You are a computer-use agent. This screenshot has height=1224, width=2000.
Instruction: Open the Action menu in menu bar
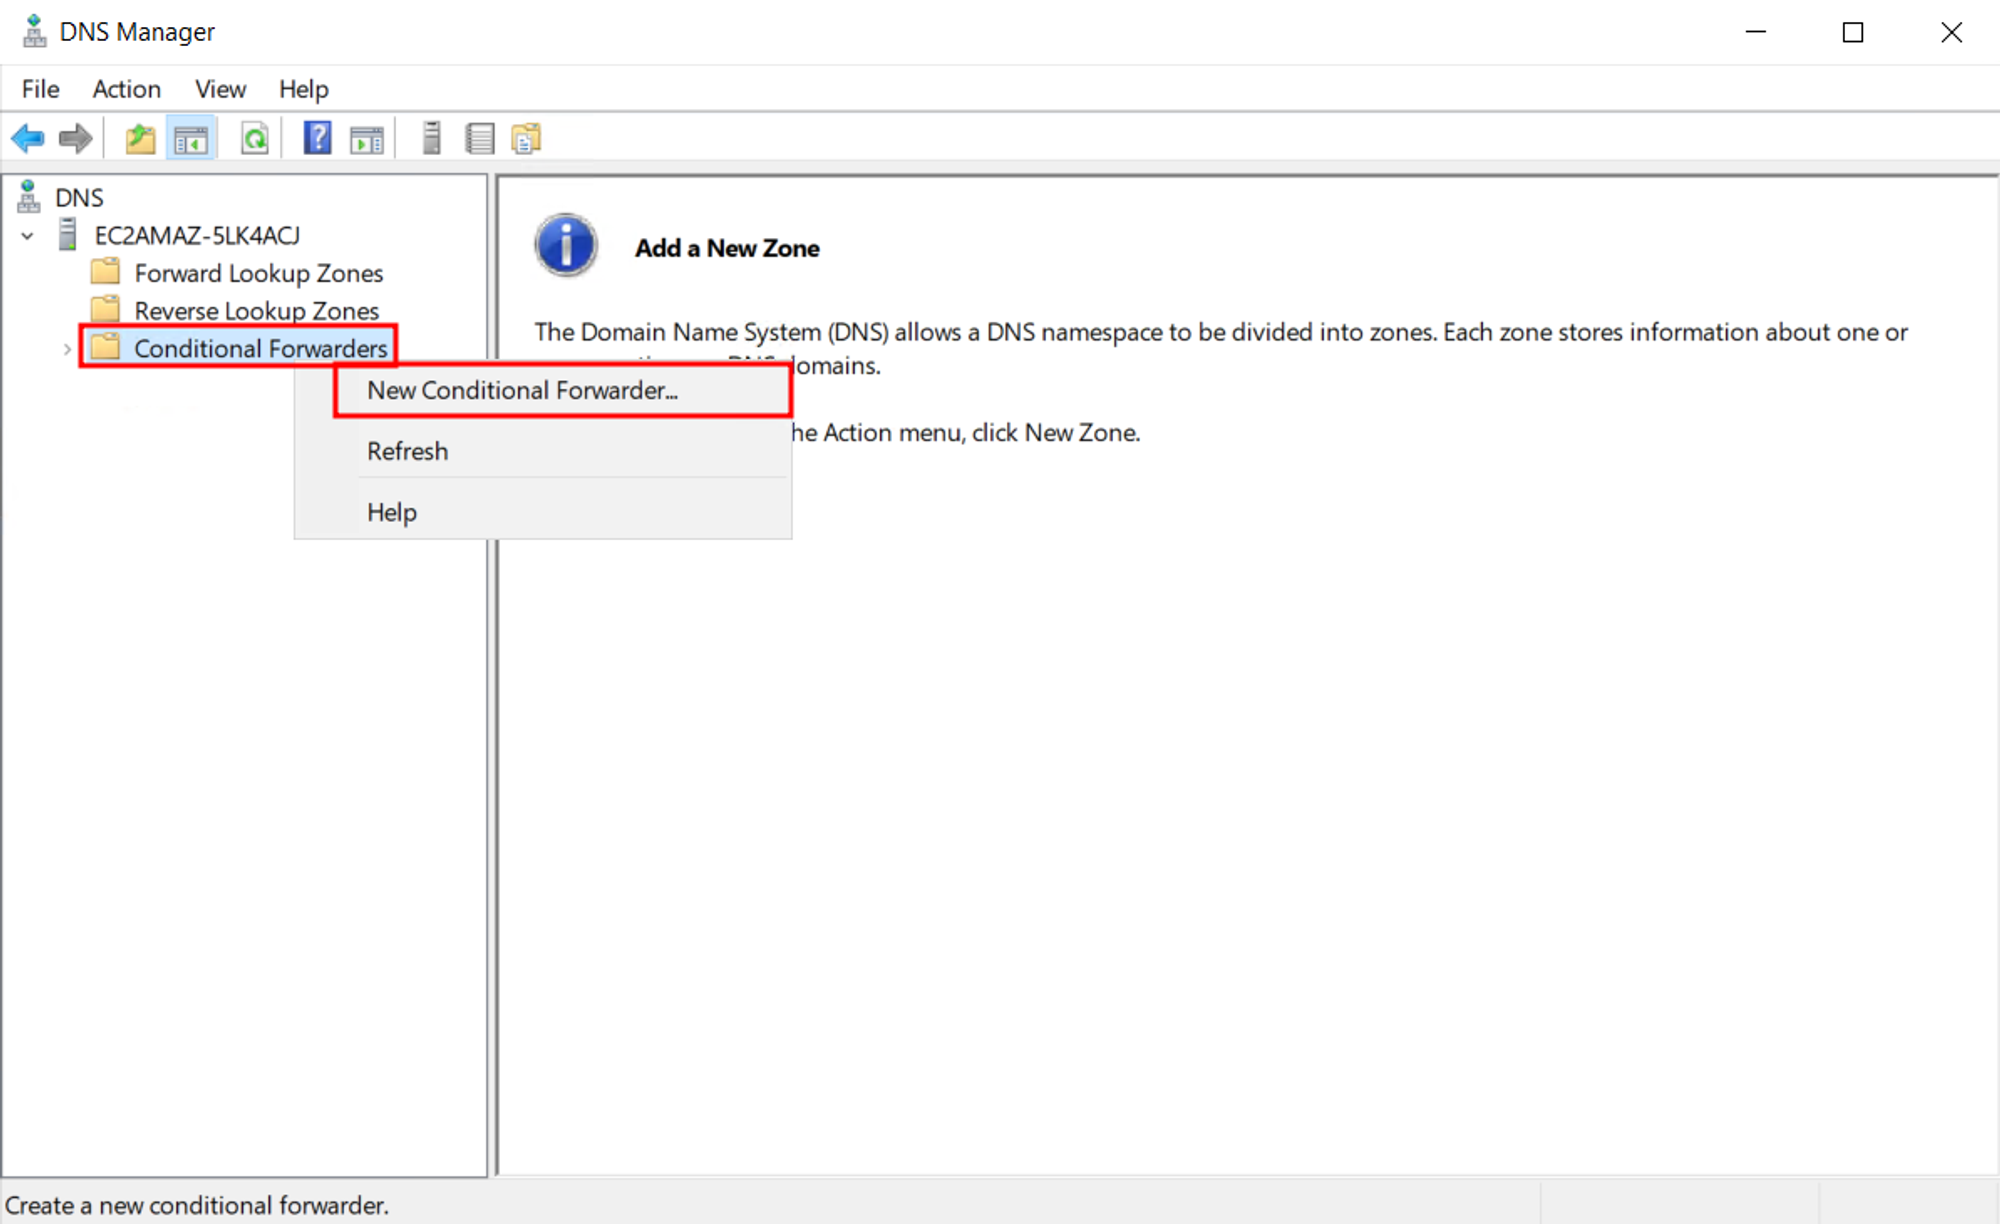tap(126, 89)
